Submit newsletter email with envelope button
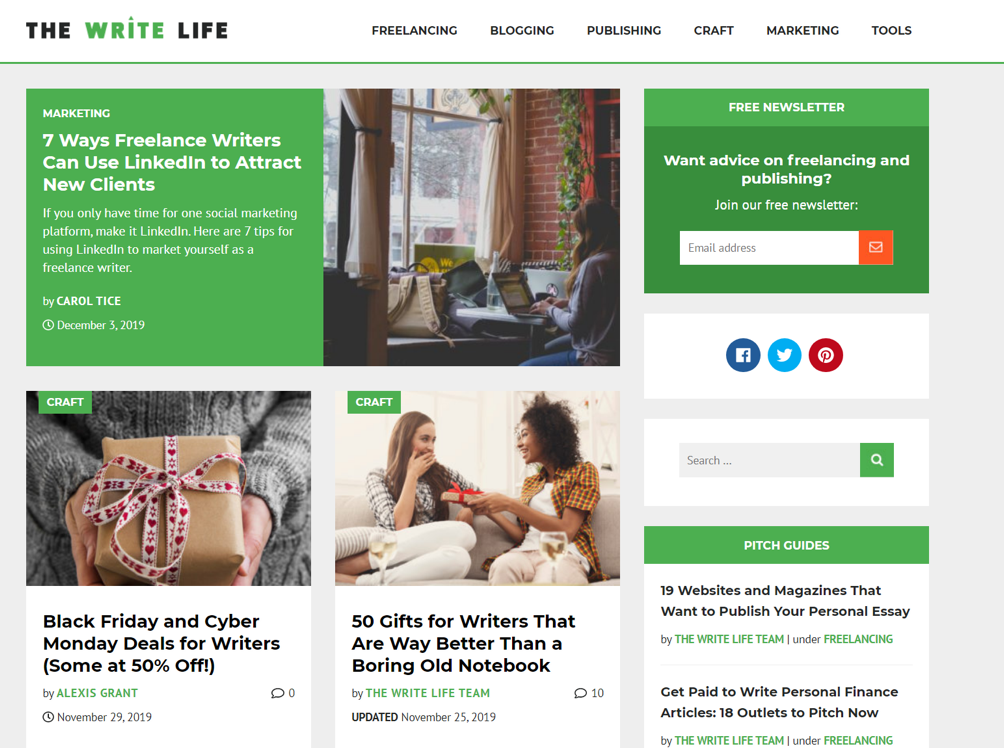1004x748 pixels. click(x=876, y=247)
